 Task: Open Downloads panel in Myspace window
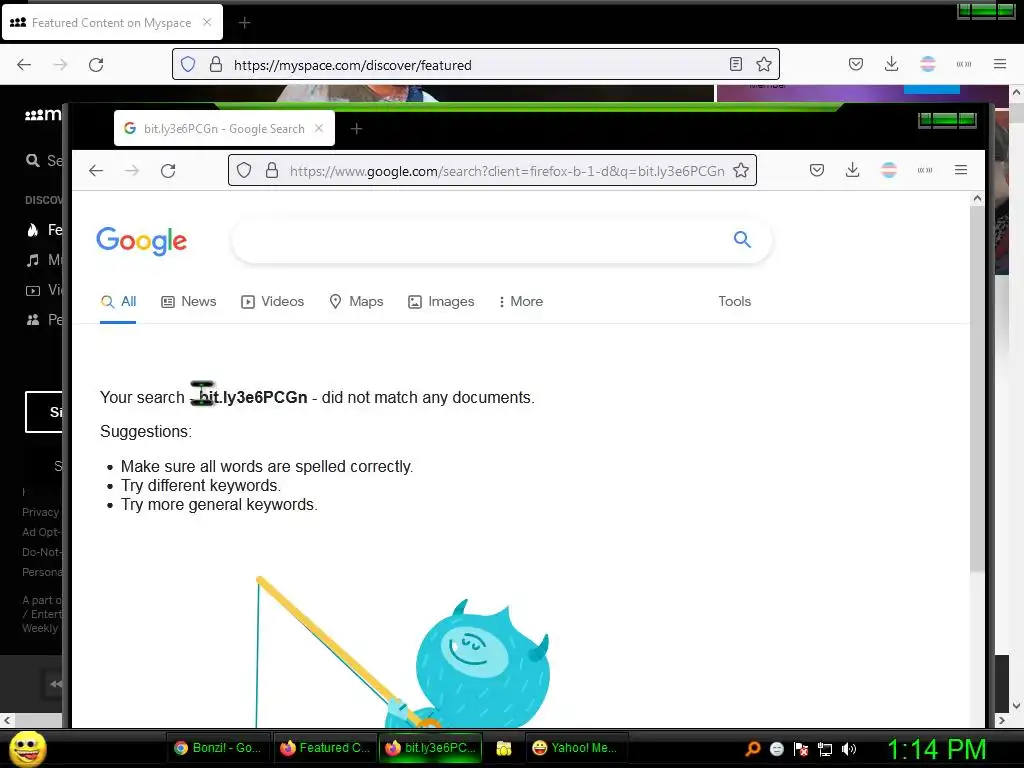point(891,64)
